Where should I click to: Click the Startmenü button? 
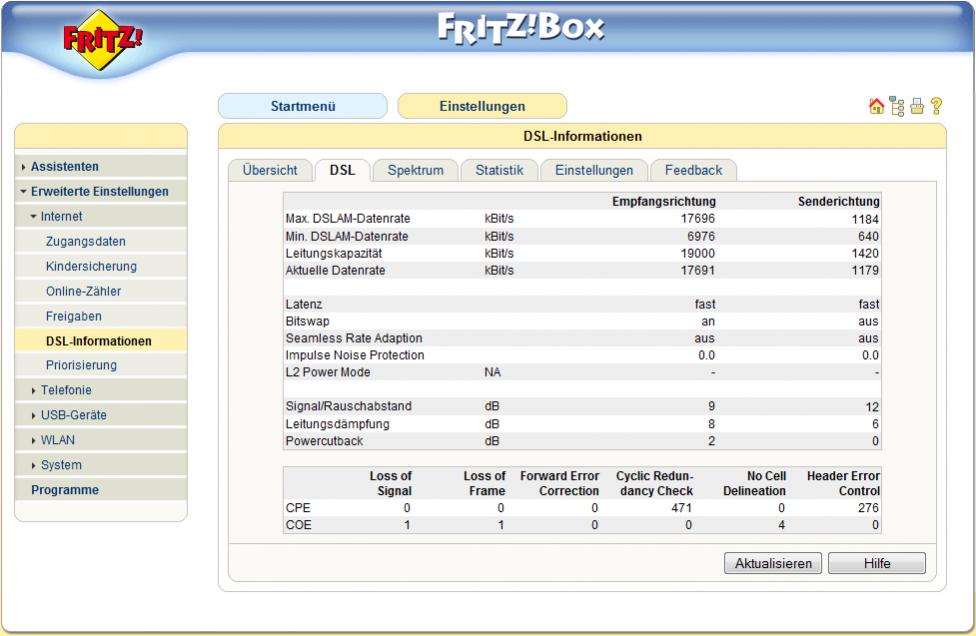(x=303, y=106)
